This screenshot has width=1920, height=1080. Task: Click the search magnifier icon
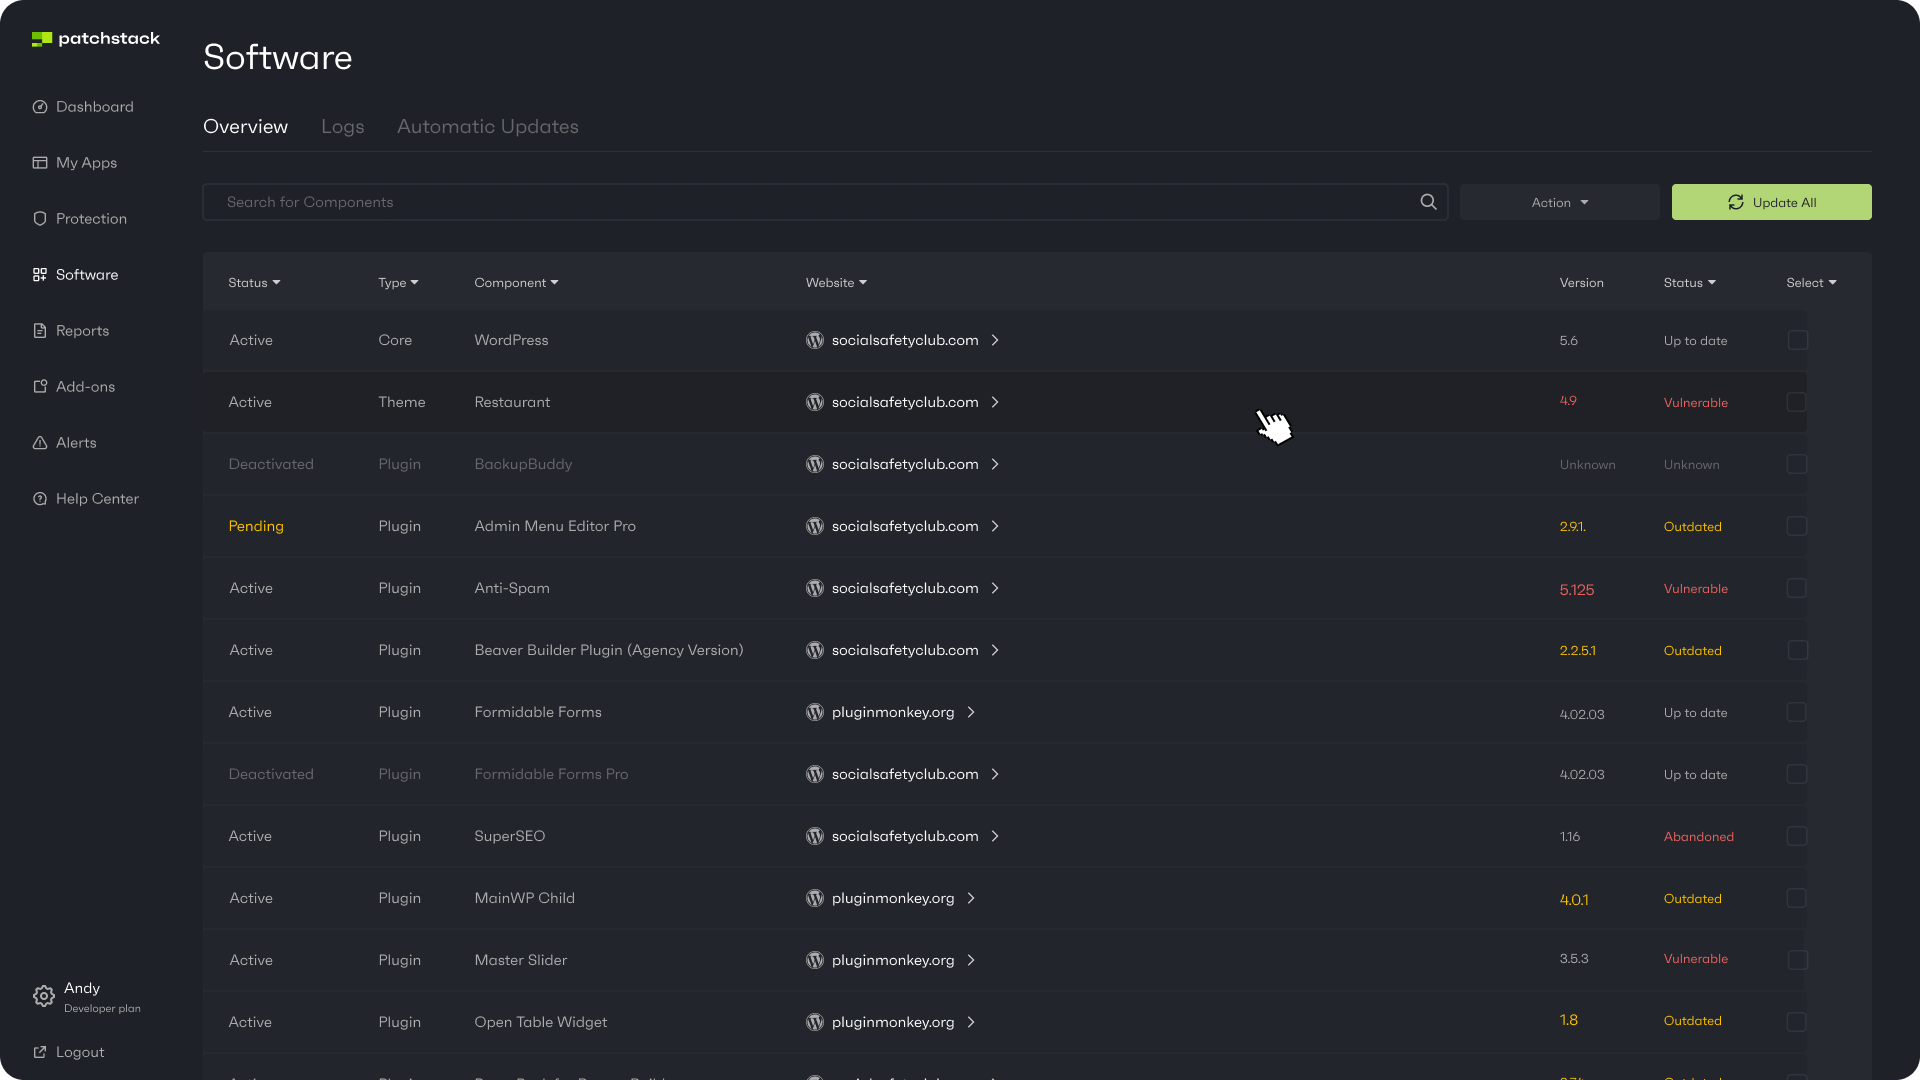click(1428, 202)
